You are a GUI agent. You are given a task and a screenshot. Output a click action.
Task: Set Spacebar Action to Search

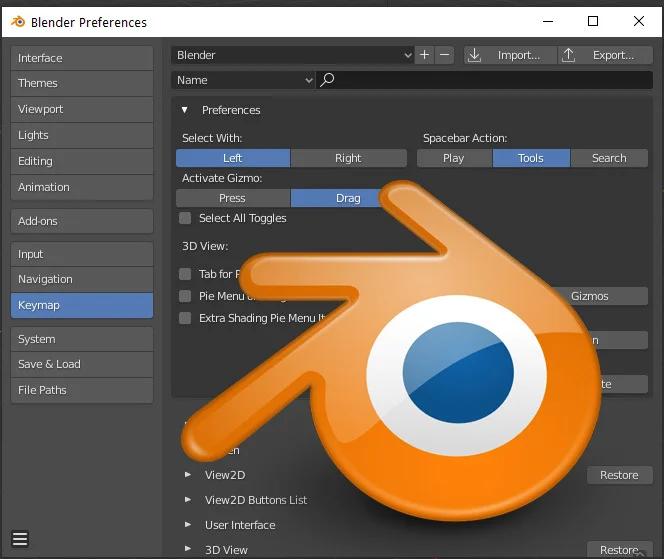click(609, 158)
